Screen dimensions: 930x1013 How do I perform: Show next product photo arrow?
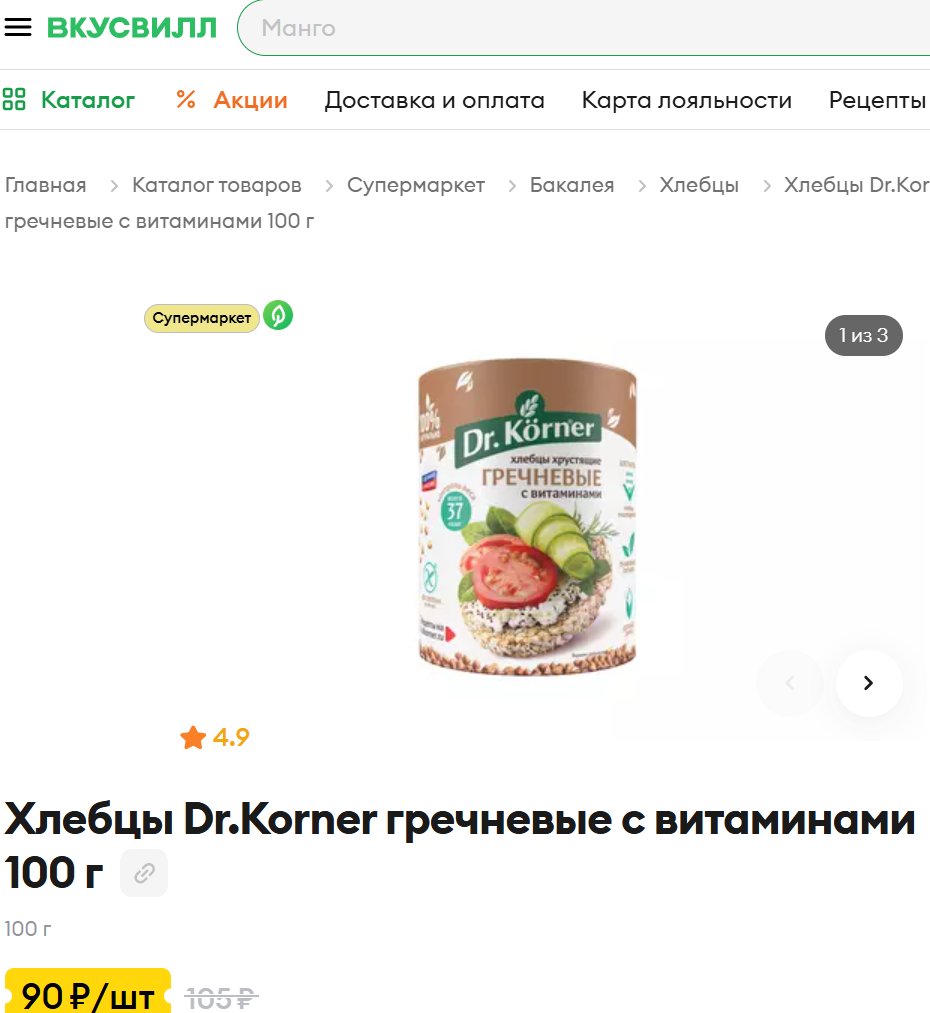point(869,683)
